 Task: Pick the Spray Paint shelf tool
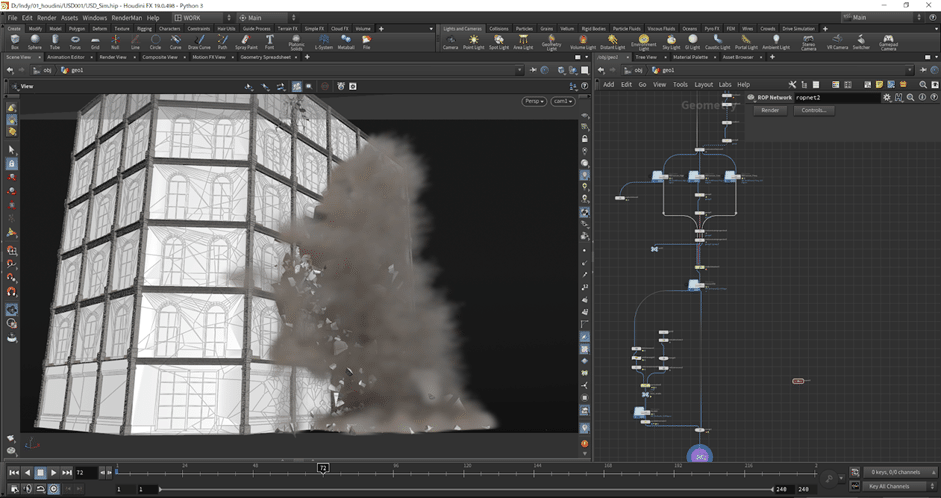[x=245, y=41]
